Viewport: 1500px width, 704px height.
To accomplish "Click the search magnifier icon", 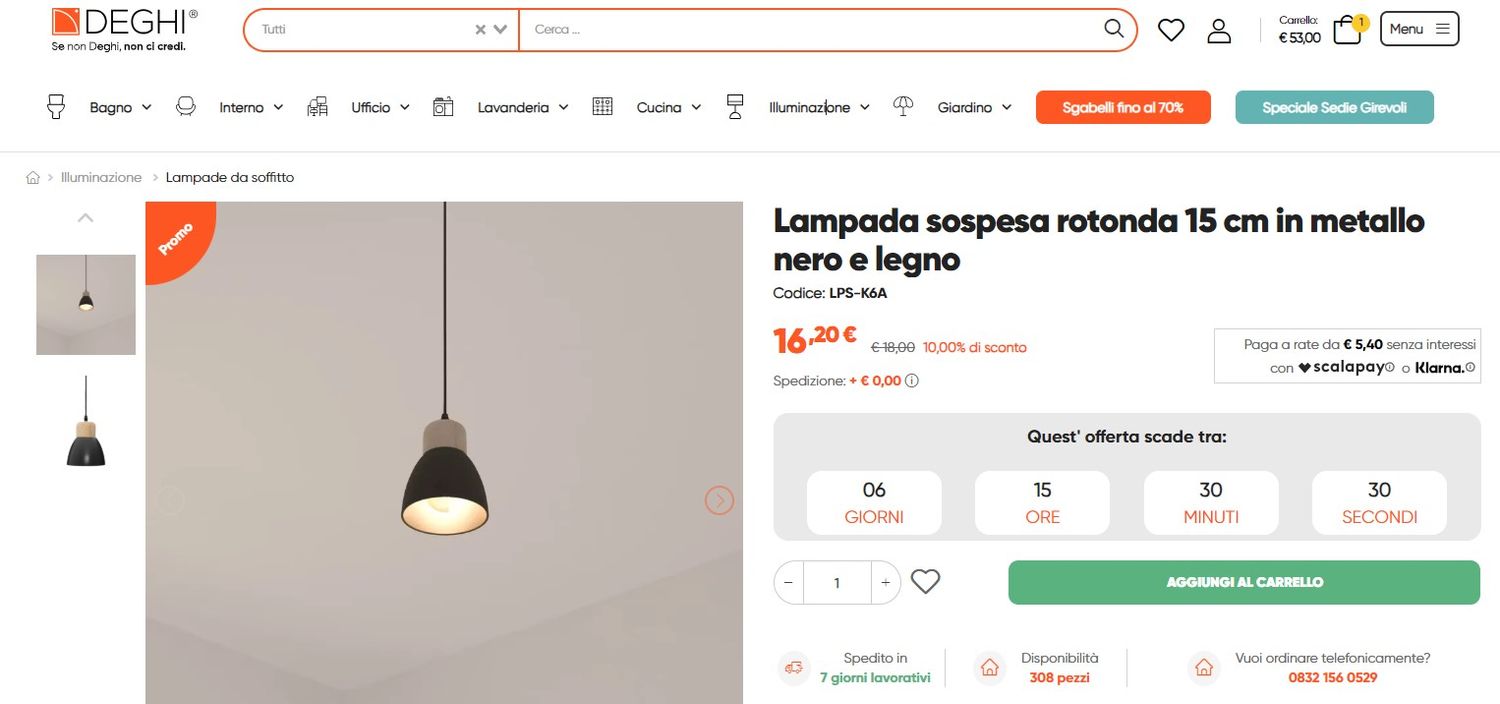I will pyautogui.click(x=1113, y=29).
